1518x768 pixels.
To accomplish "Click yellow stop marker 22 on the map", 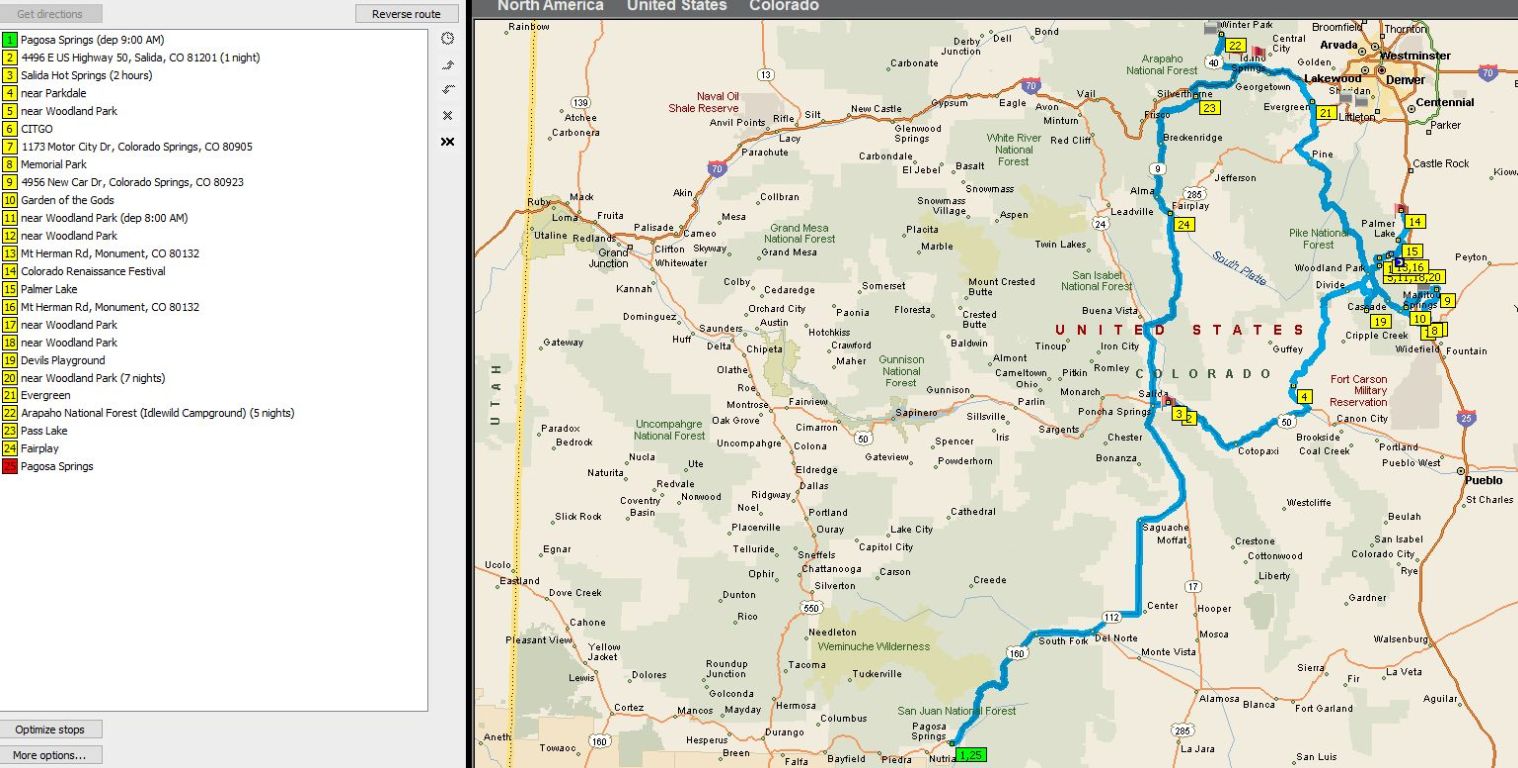I will pyautogui.click(x=1235, y=46).
